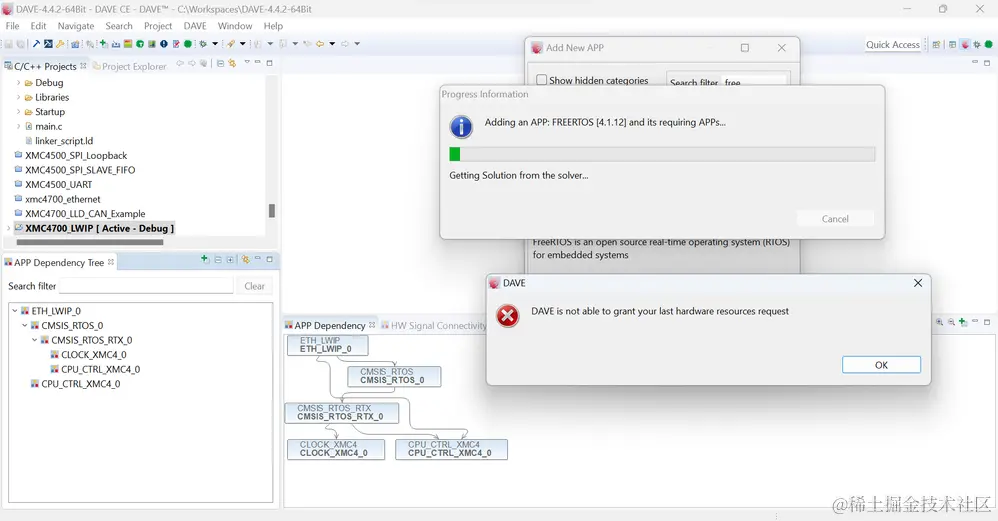Click the zoom in icon in APP Dependency view
This screenshot has width=998, height=521.
click(939, 322)
